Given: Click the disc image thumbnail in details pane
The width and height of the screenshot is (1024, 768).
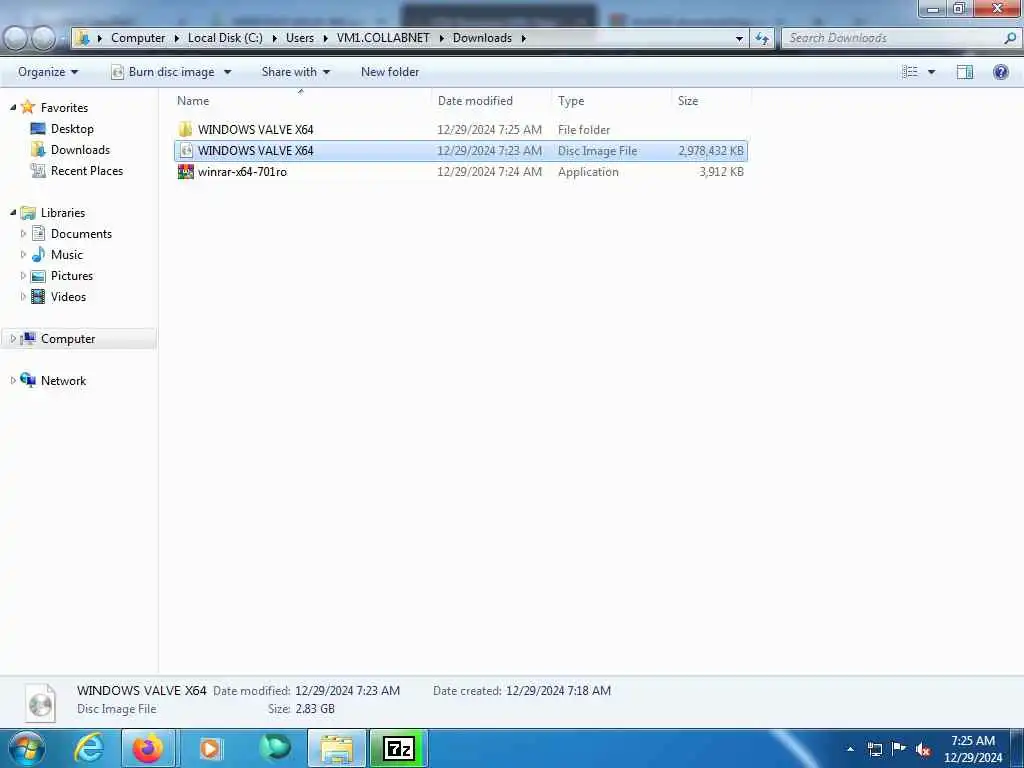Looking at the screenshot, I should click(x=40, y=702).
